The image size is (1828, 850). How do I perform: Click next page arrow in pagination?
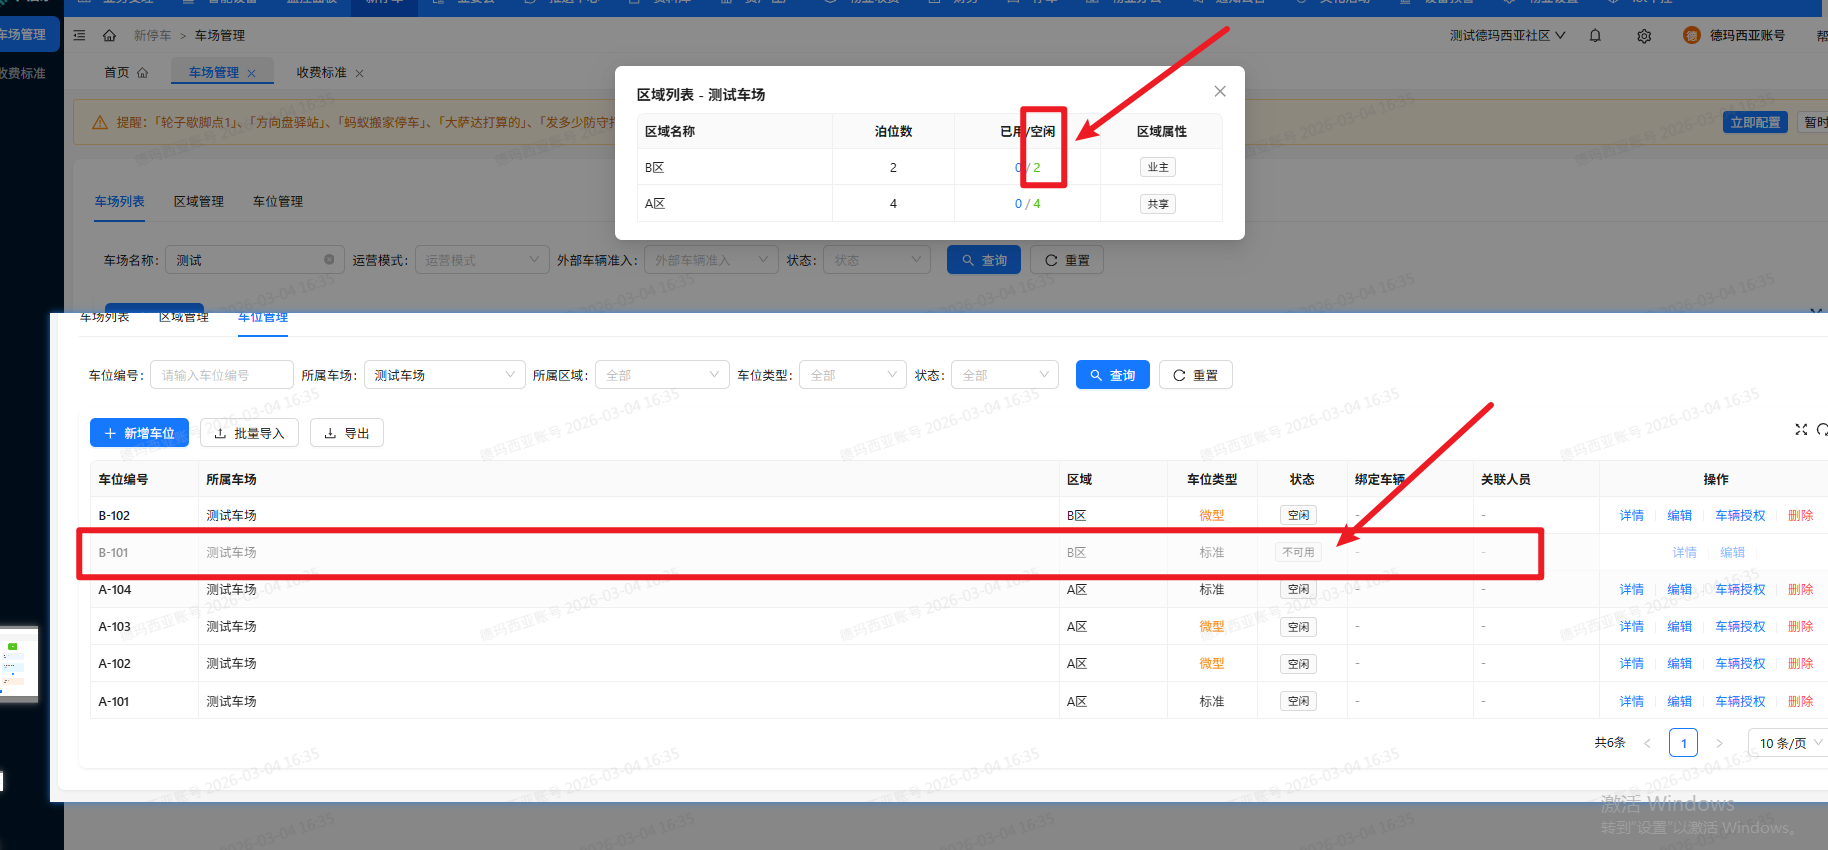[x=1720, y=743]
